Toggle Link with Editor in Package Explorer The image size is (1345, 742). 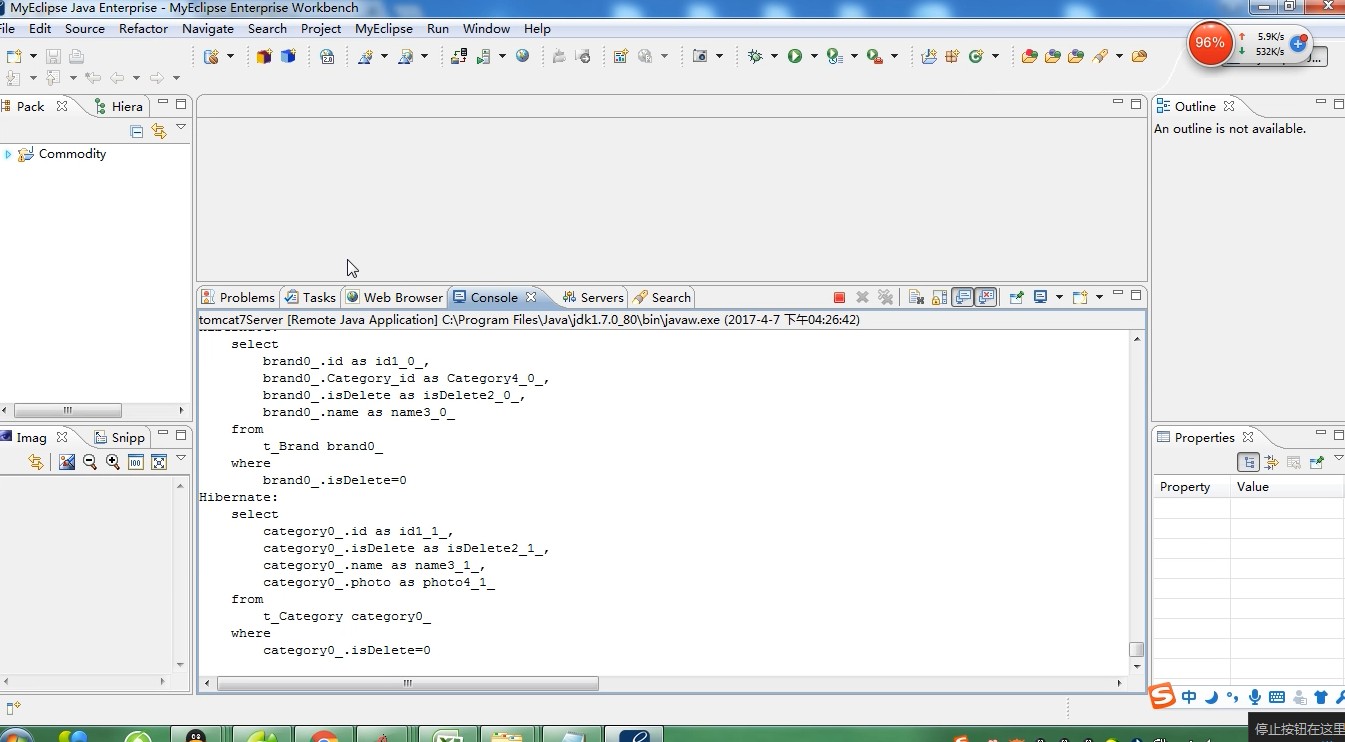click(x=158, y=131)
